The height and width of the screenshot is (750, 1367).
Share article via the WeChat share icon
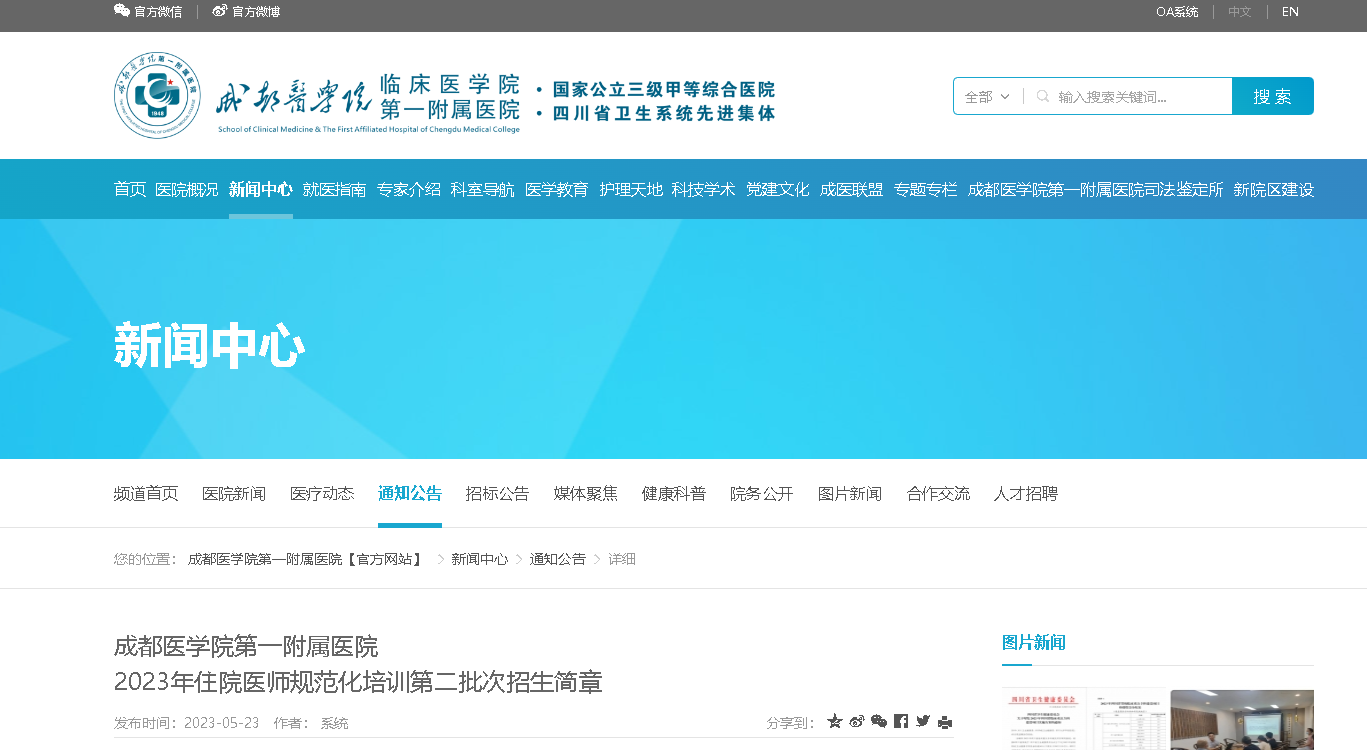pos(879,722)
